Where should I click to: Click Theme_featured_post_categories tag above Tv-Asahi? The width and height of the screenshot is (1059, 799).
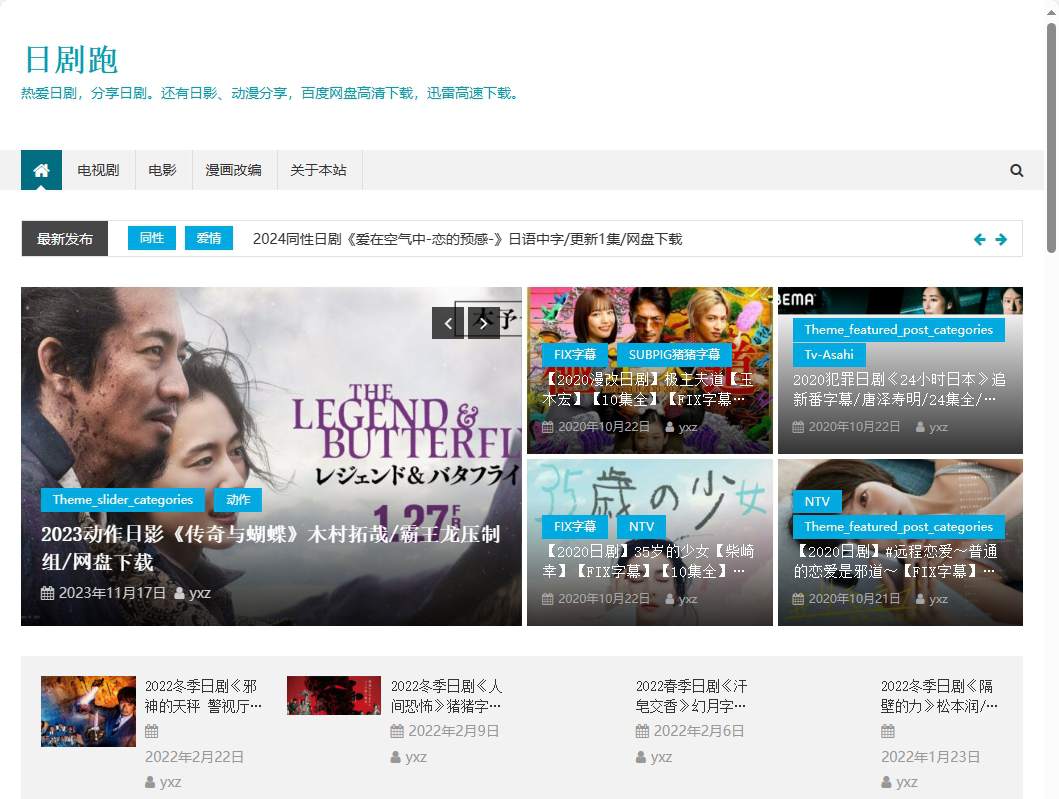(x=898, y=330)
